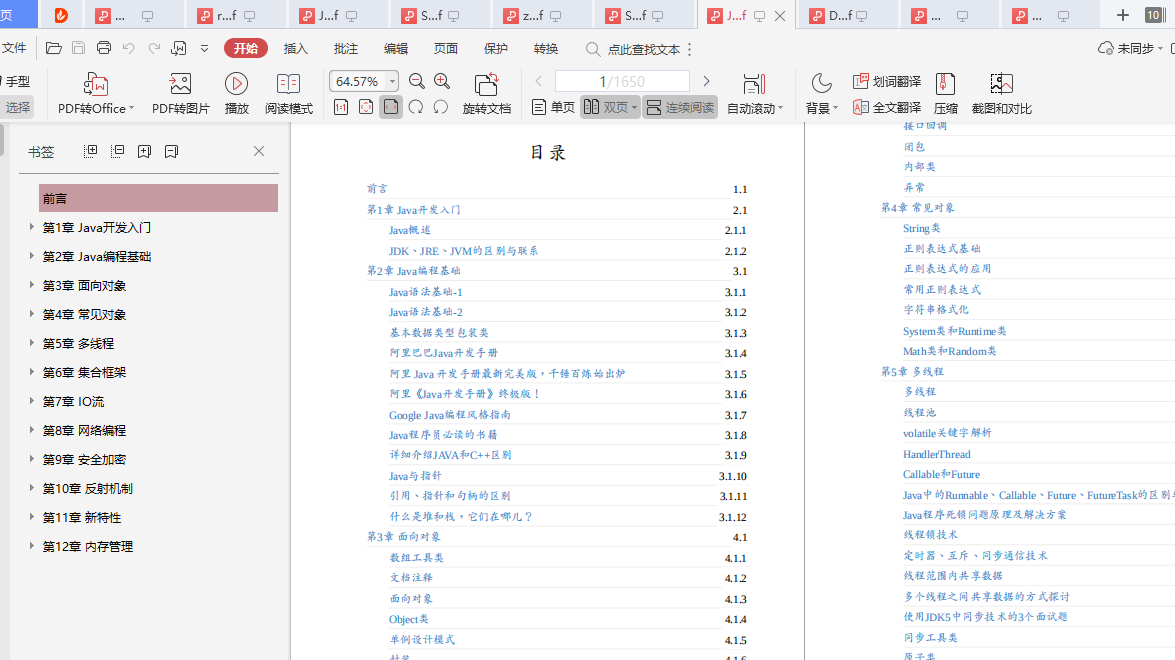
Task: Open the 双页 dropdown arrow
Action: 634,108
